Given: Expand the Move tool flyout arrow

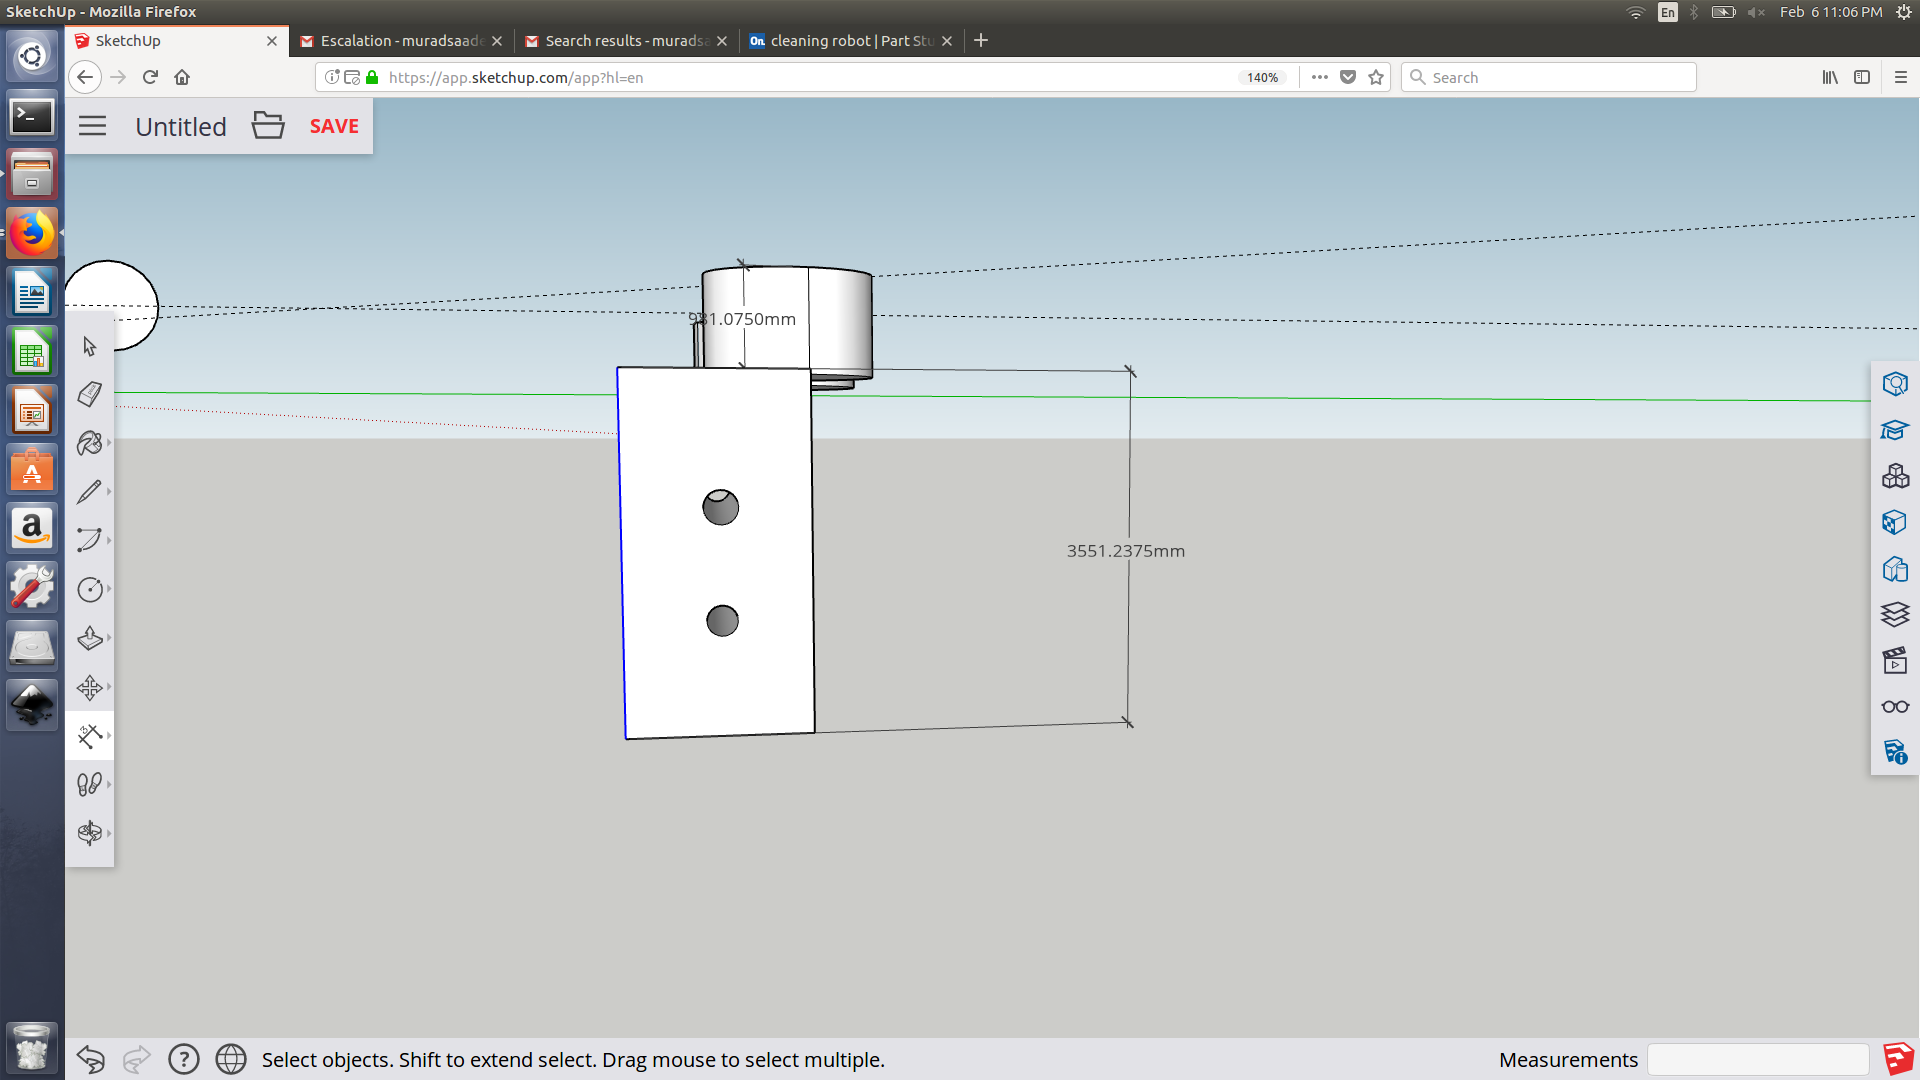Looking at the screenshot, I should (x=109, y=687).
